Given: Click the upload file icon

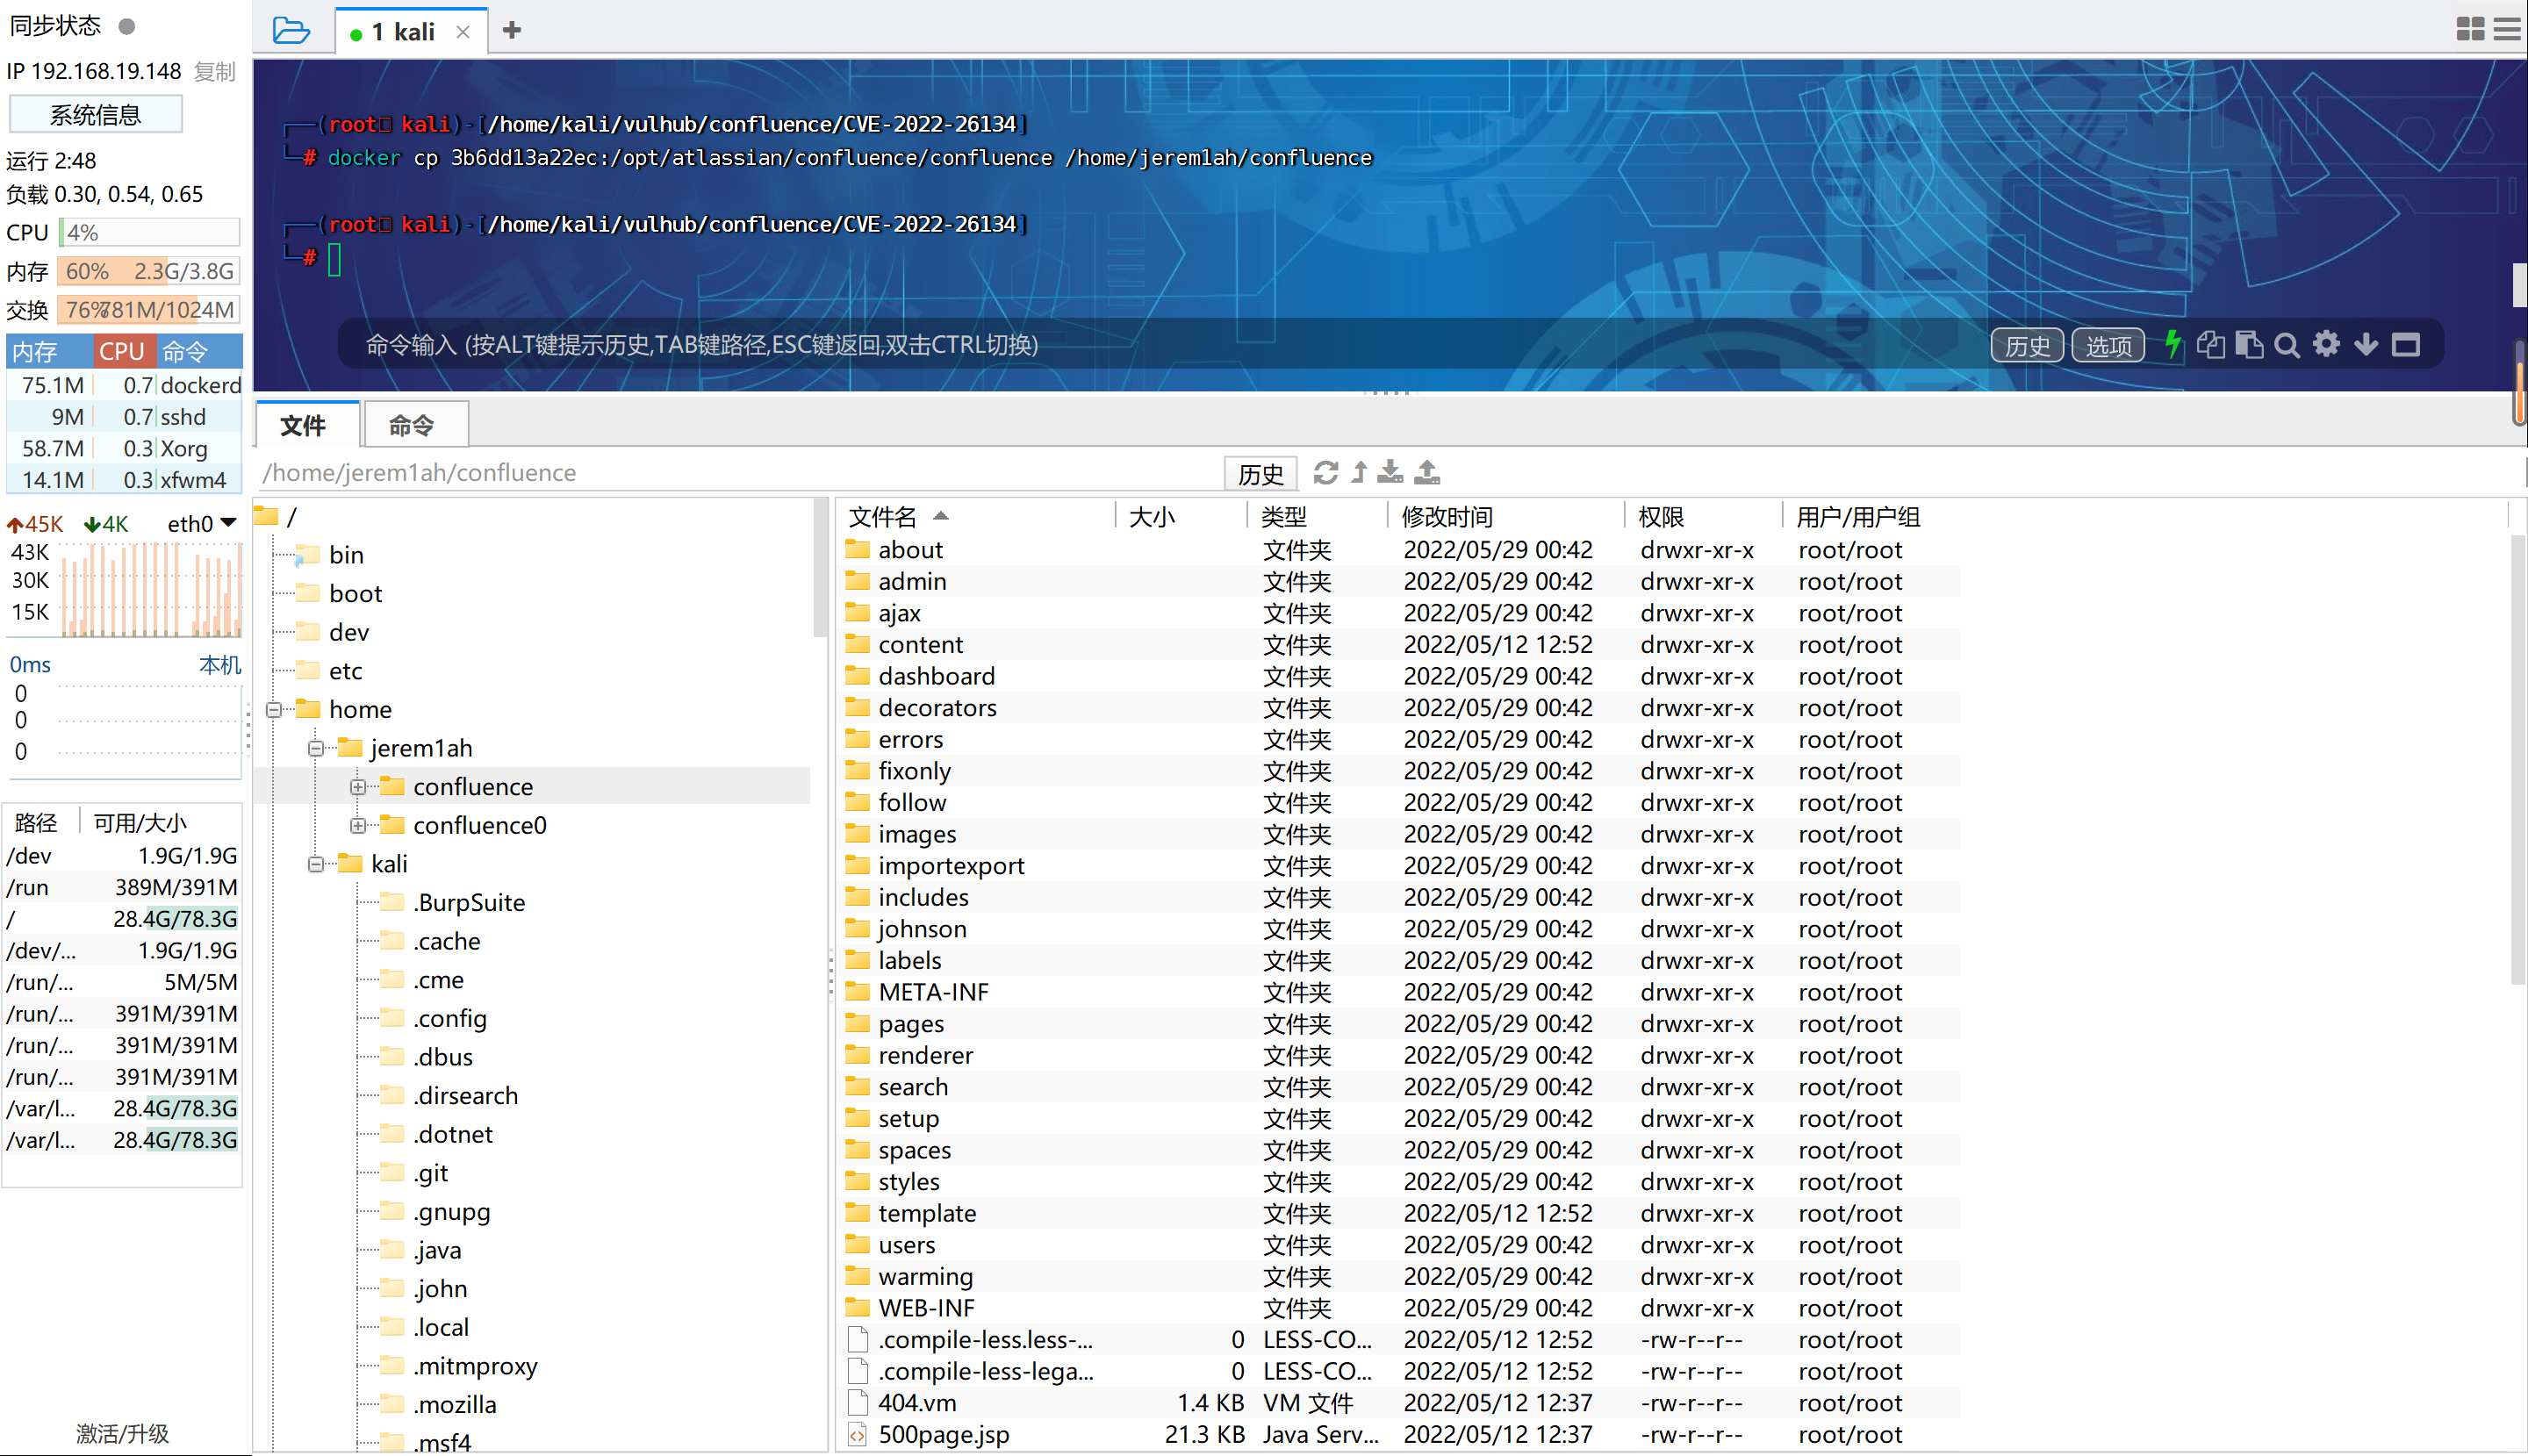Looking at the screenshot, I should (1427, 472).
